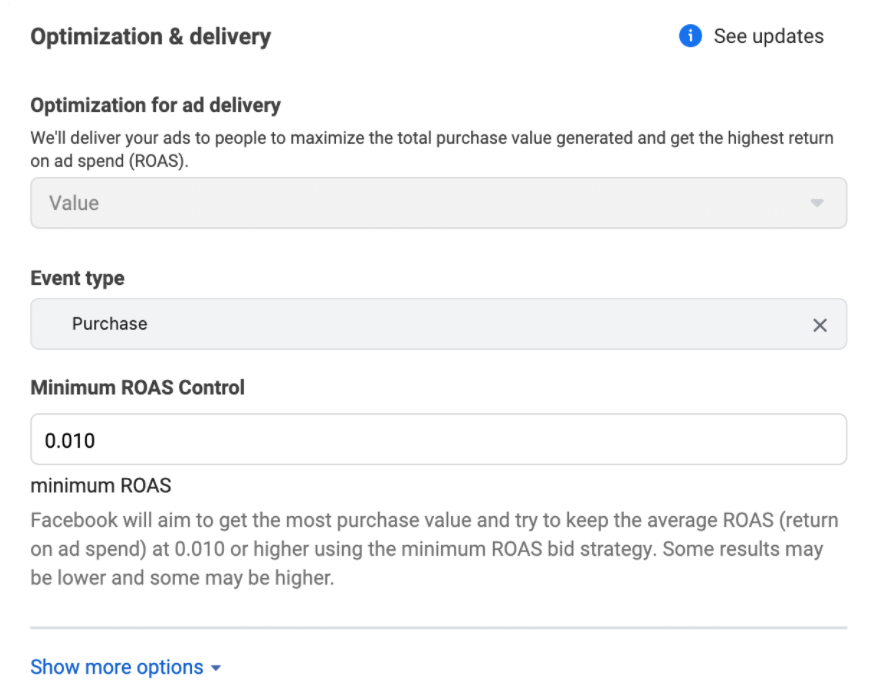This screenshot has height=691, width=871.
Task: Click the grayed Value text in the dropdown
Action: click(74, 203)
